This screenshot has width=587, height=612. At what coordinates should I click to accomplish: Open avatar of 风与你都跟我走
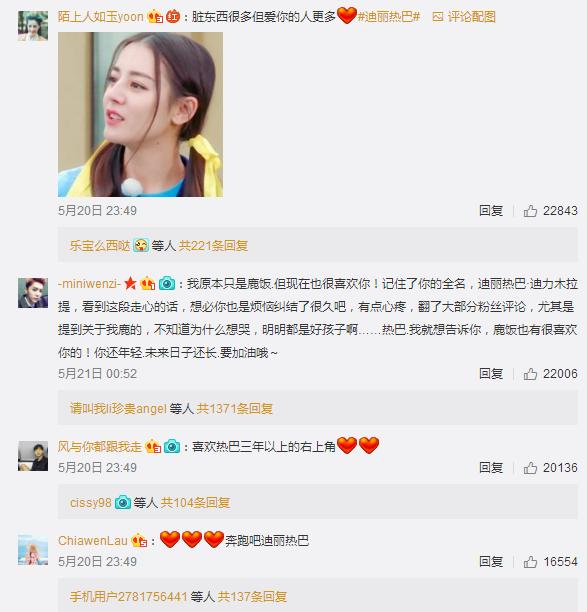tap(33, 456)
